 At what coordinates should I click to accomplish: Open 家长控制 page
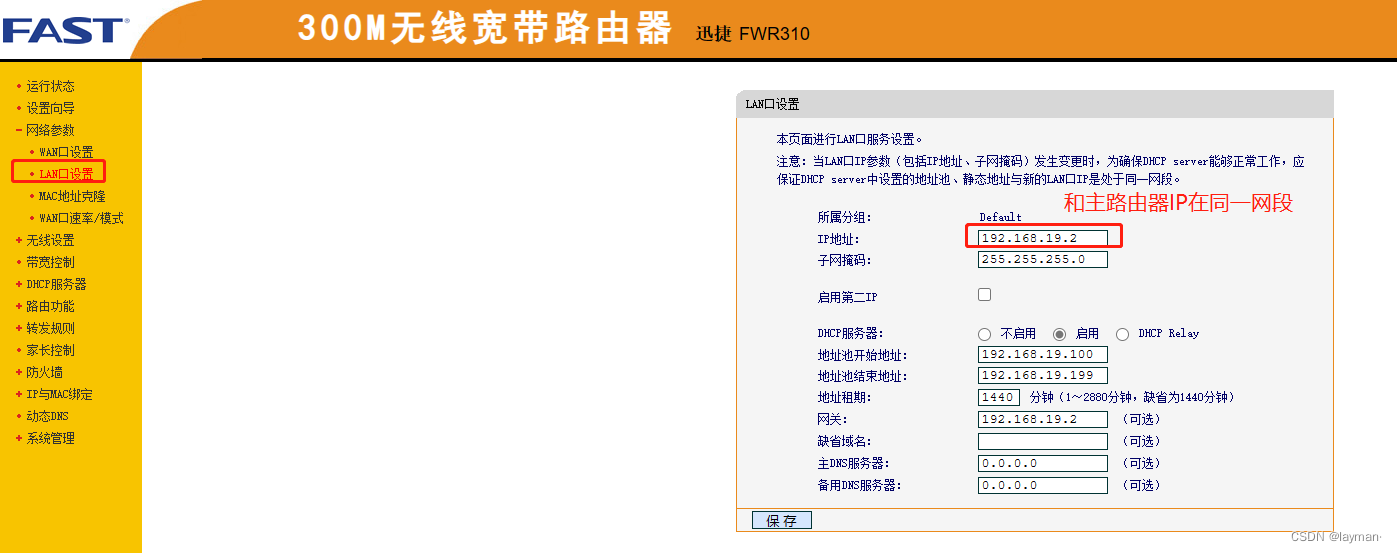point(50,350)
